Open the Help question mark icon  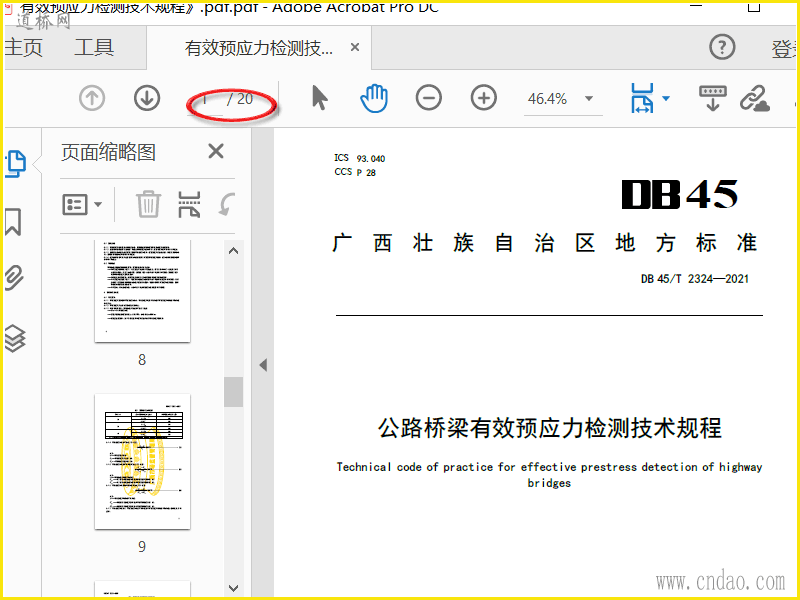(x=722, y=47)
